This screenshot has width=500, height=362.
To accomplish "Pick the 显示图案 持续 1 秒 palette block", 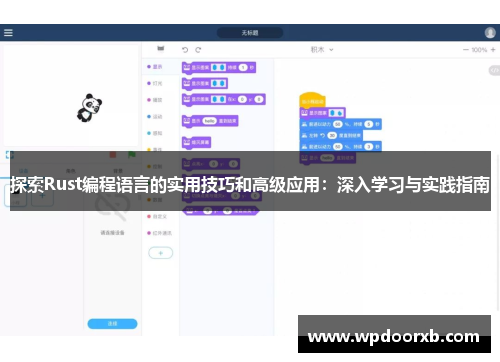I will tap(219, 68).
